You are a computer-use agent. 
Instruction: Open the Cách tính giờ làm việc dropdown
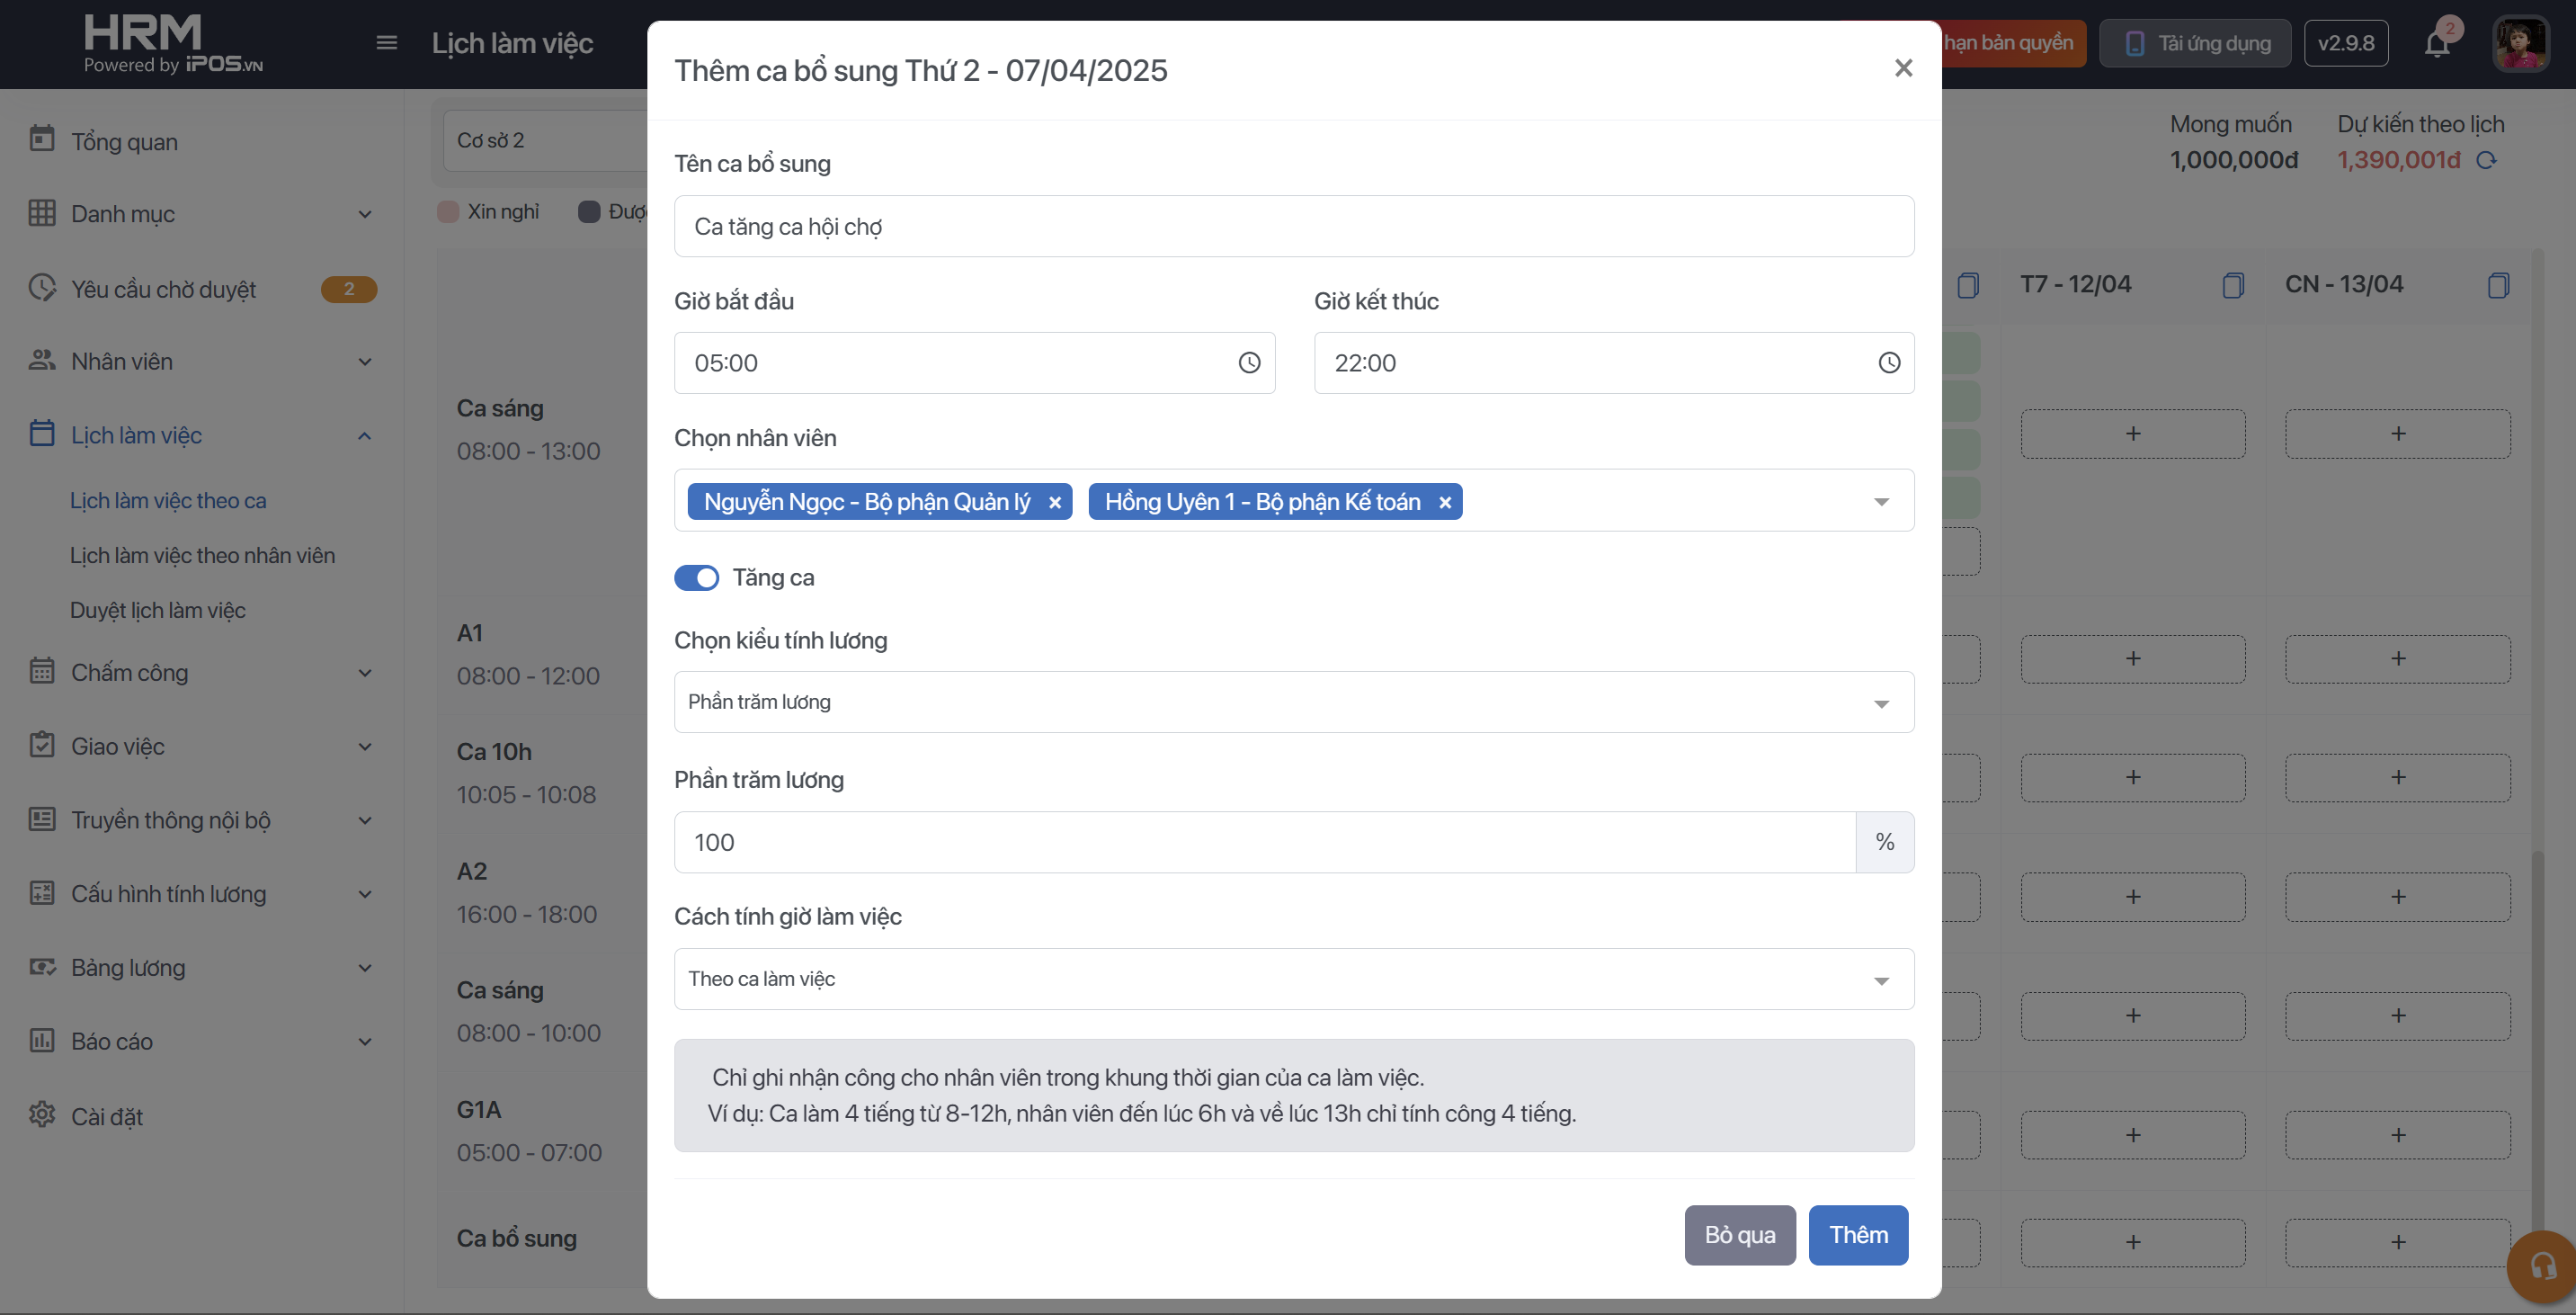1293,979
